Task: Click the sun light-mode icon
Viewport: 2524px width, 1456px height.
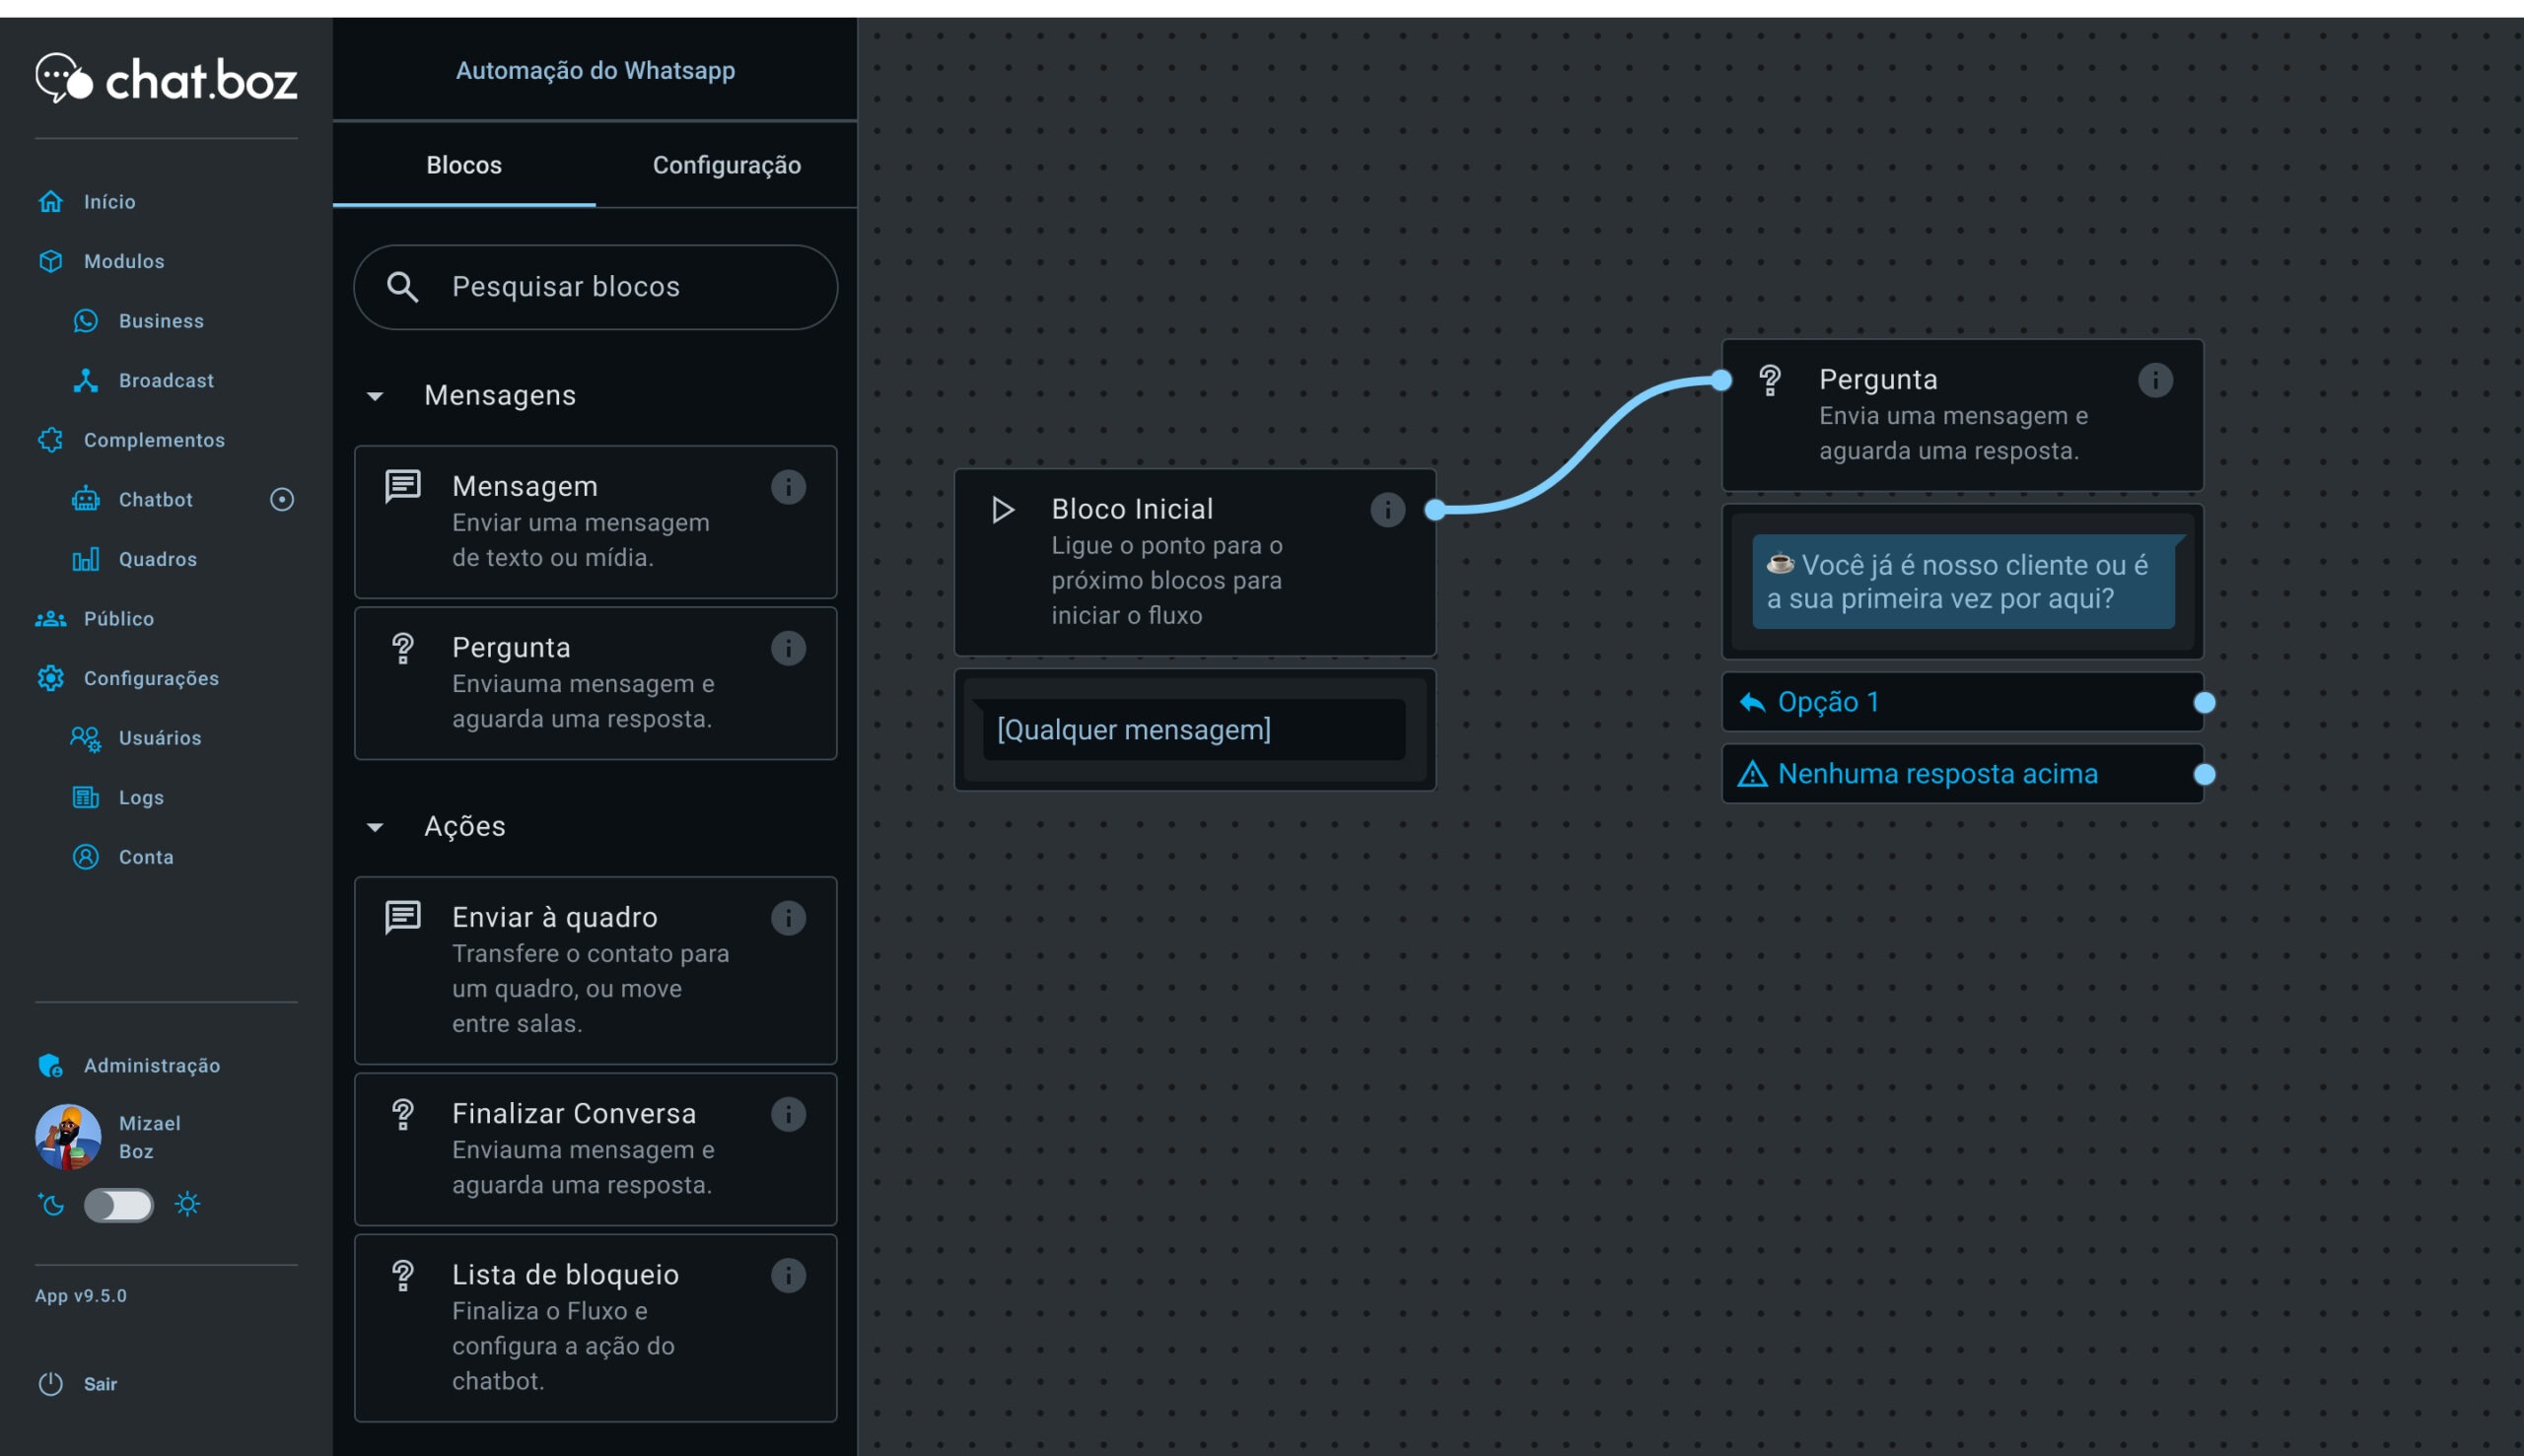Action: [x=187, y=1204]
